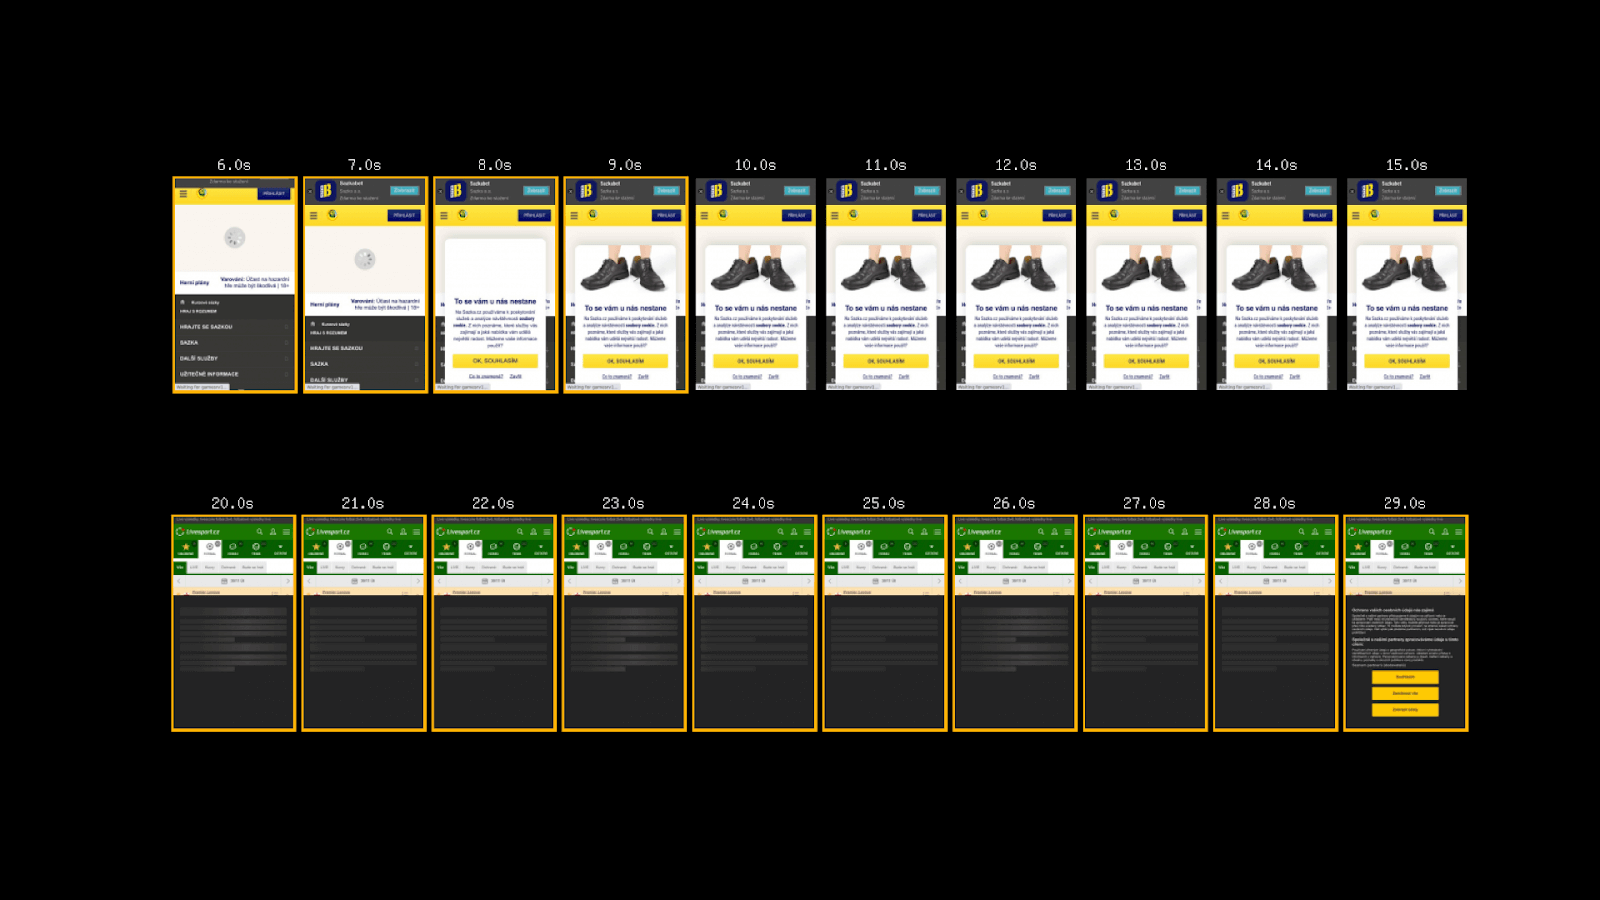This screenshot has width=1600, height=900.
Task: Click hamburger menu icon in the 6.0s frame
Action: pyautogui.click(x=183, y=194)
